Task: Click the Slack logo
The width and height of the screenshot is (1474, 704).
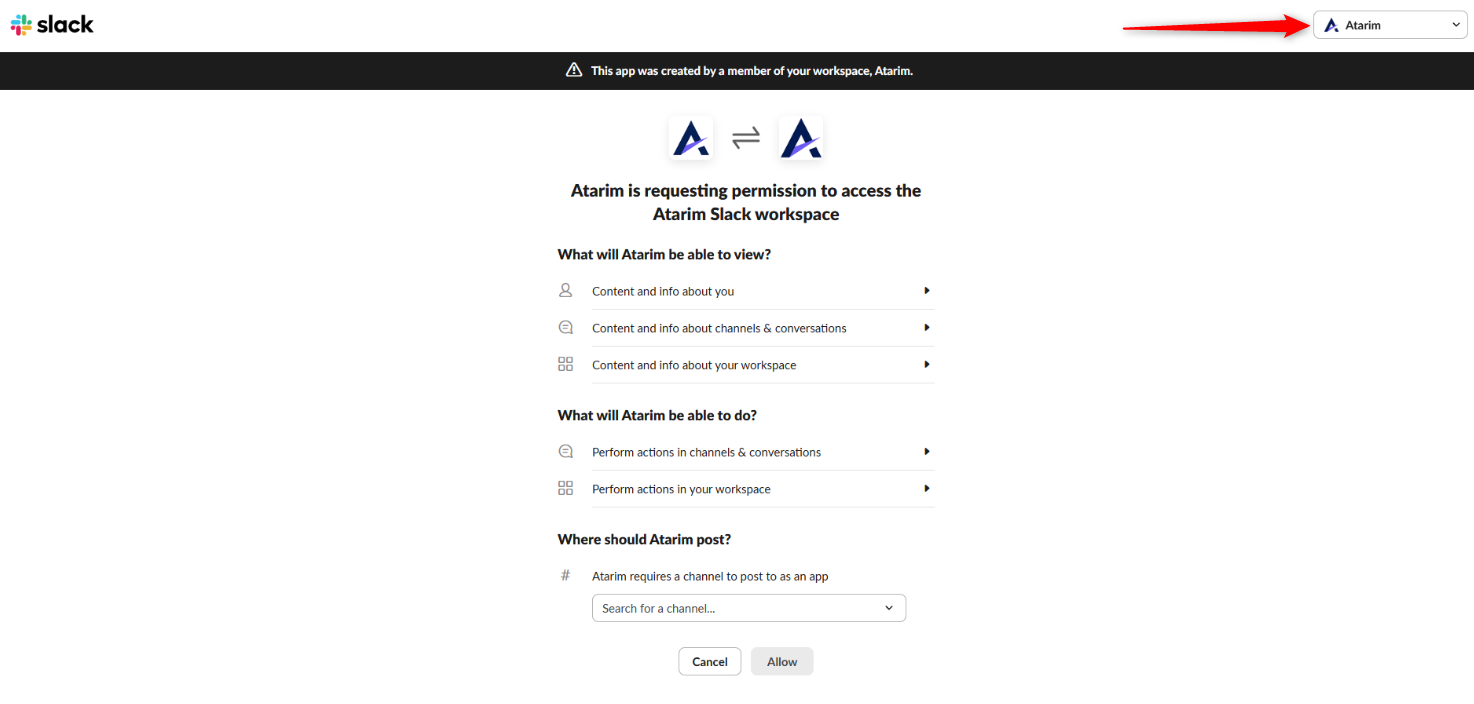Action: (52, 25)
